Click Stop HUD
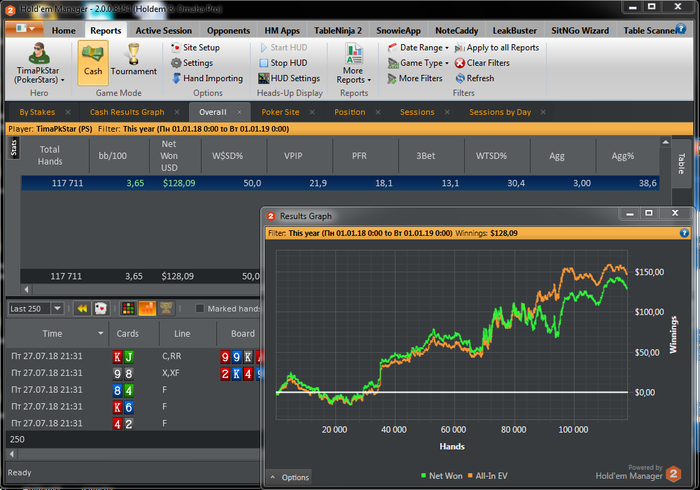Viewport: 700px width, 490px height. (283, 63)
